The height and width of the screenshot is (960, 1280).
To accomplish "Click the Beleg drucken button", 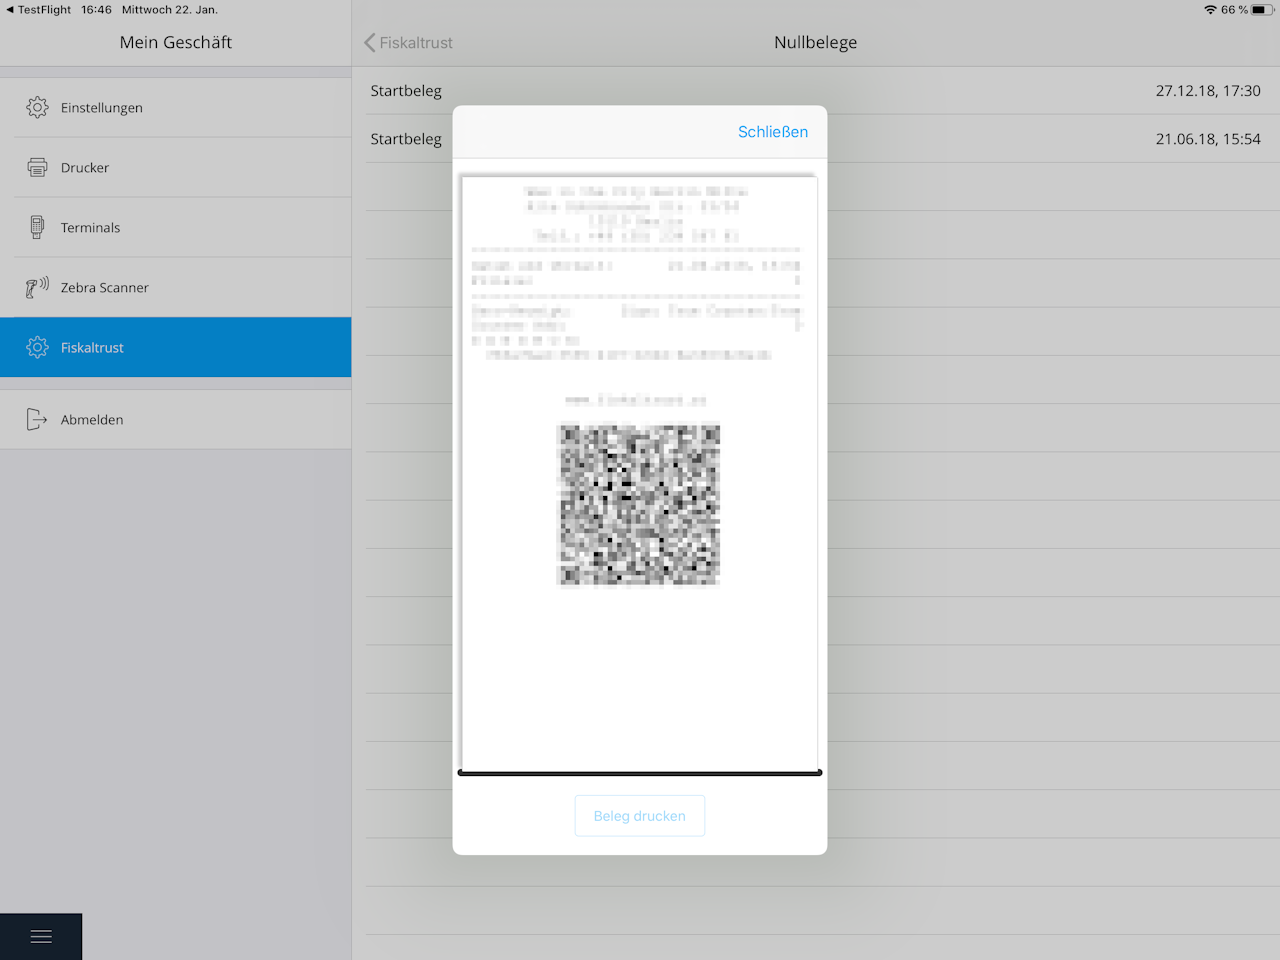I will pos(640,816).
